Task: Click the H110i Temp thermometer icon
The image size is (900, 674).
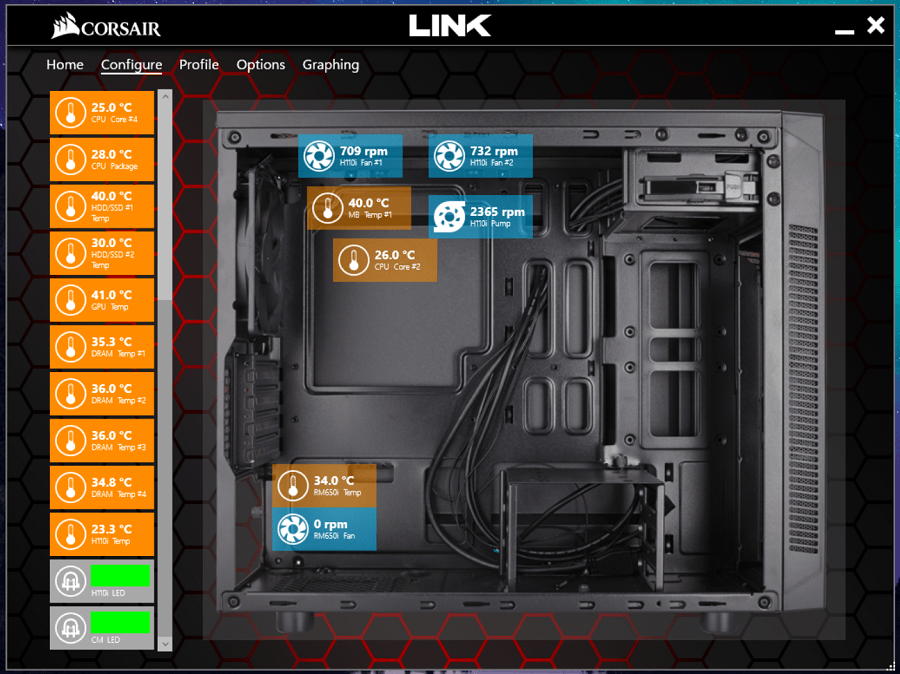Action: click(71, 534)
